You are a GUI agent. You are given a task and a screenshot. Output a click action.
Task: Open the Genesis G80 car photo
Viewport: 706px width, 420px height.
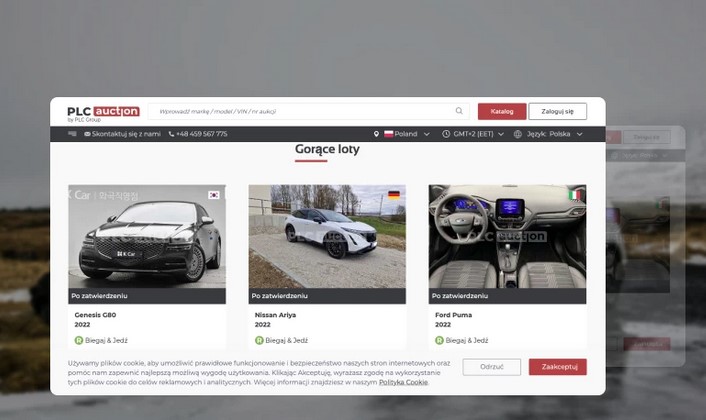[147, 236]
